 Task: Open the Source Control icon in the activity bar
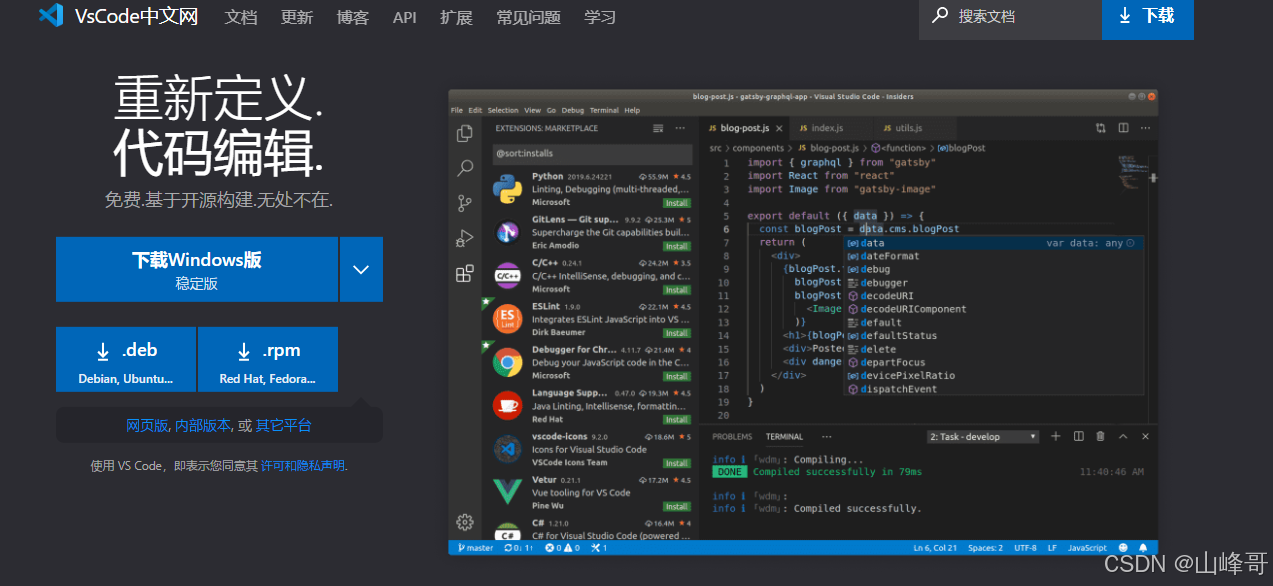(x=465, y=203)
